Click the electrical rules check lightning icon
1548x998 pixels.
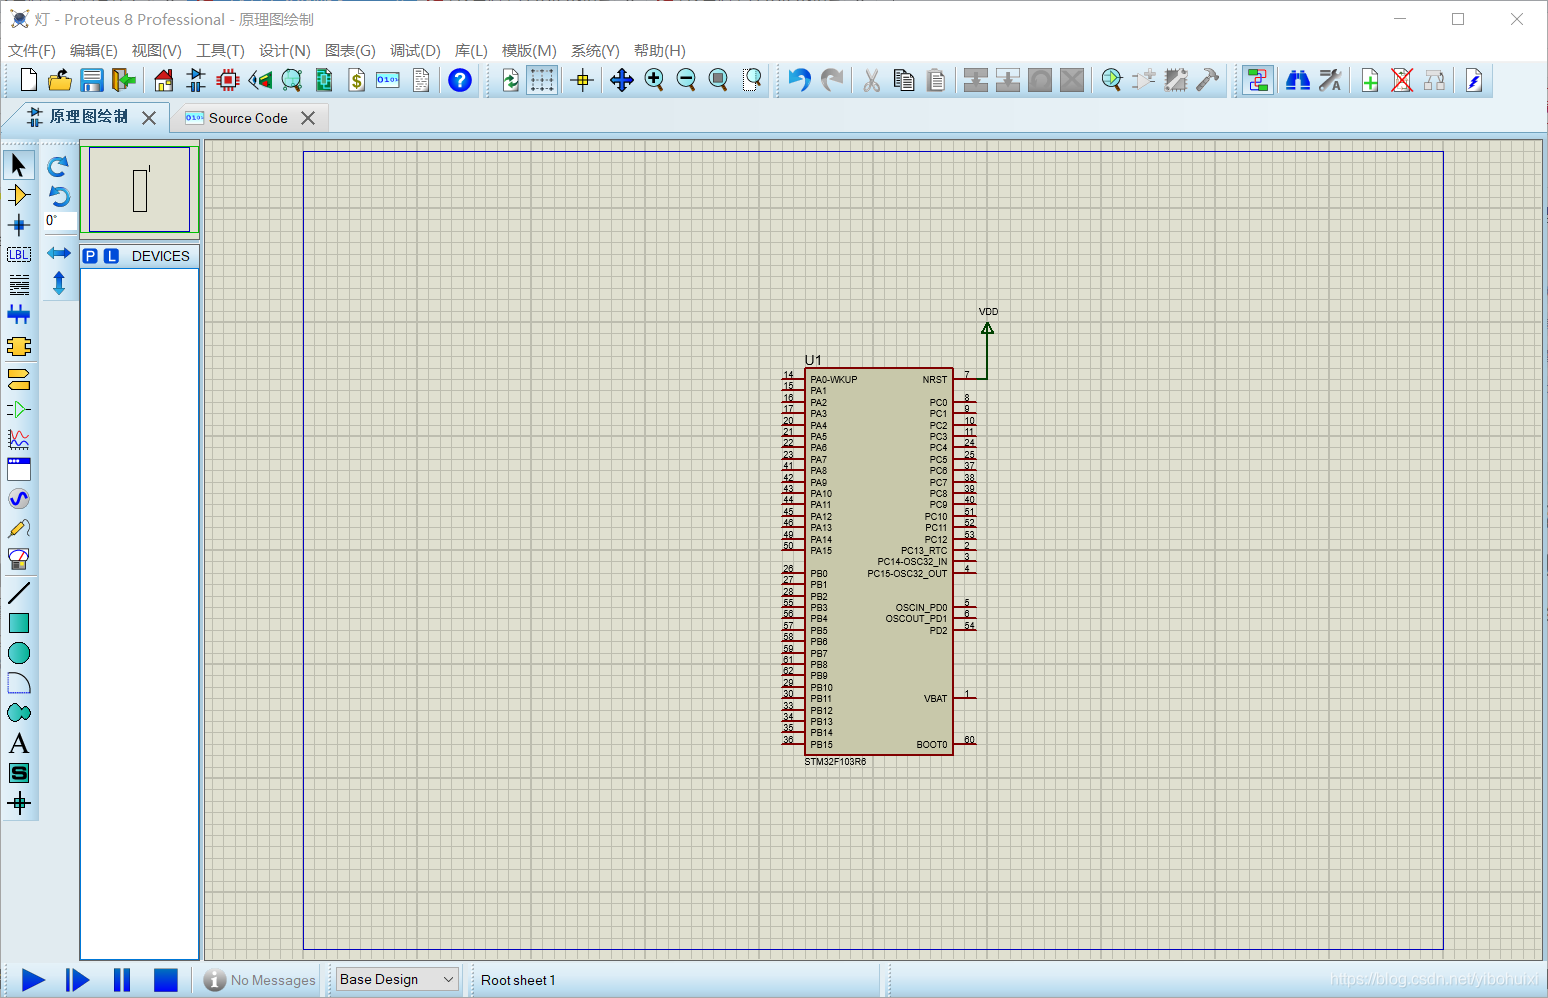tap(1474, 80)
